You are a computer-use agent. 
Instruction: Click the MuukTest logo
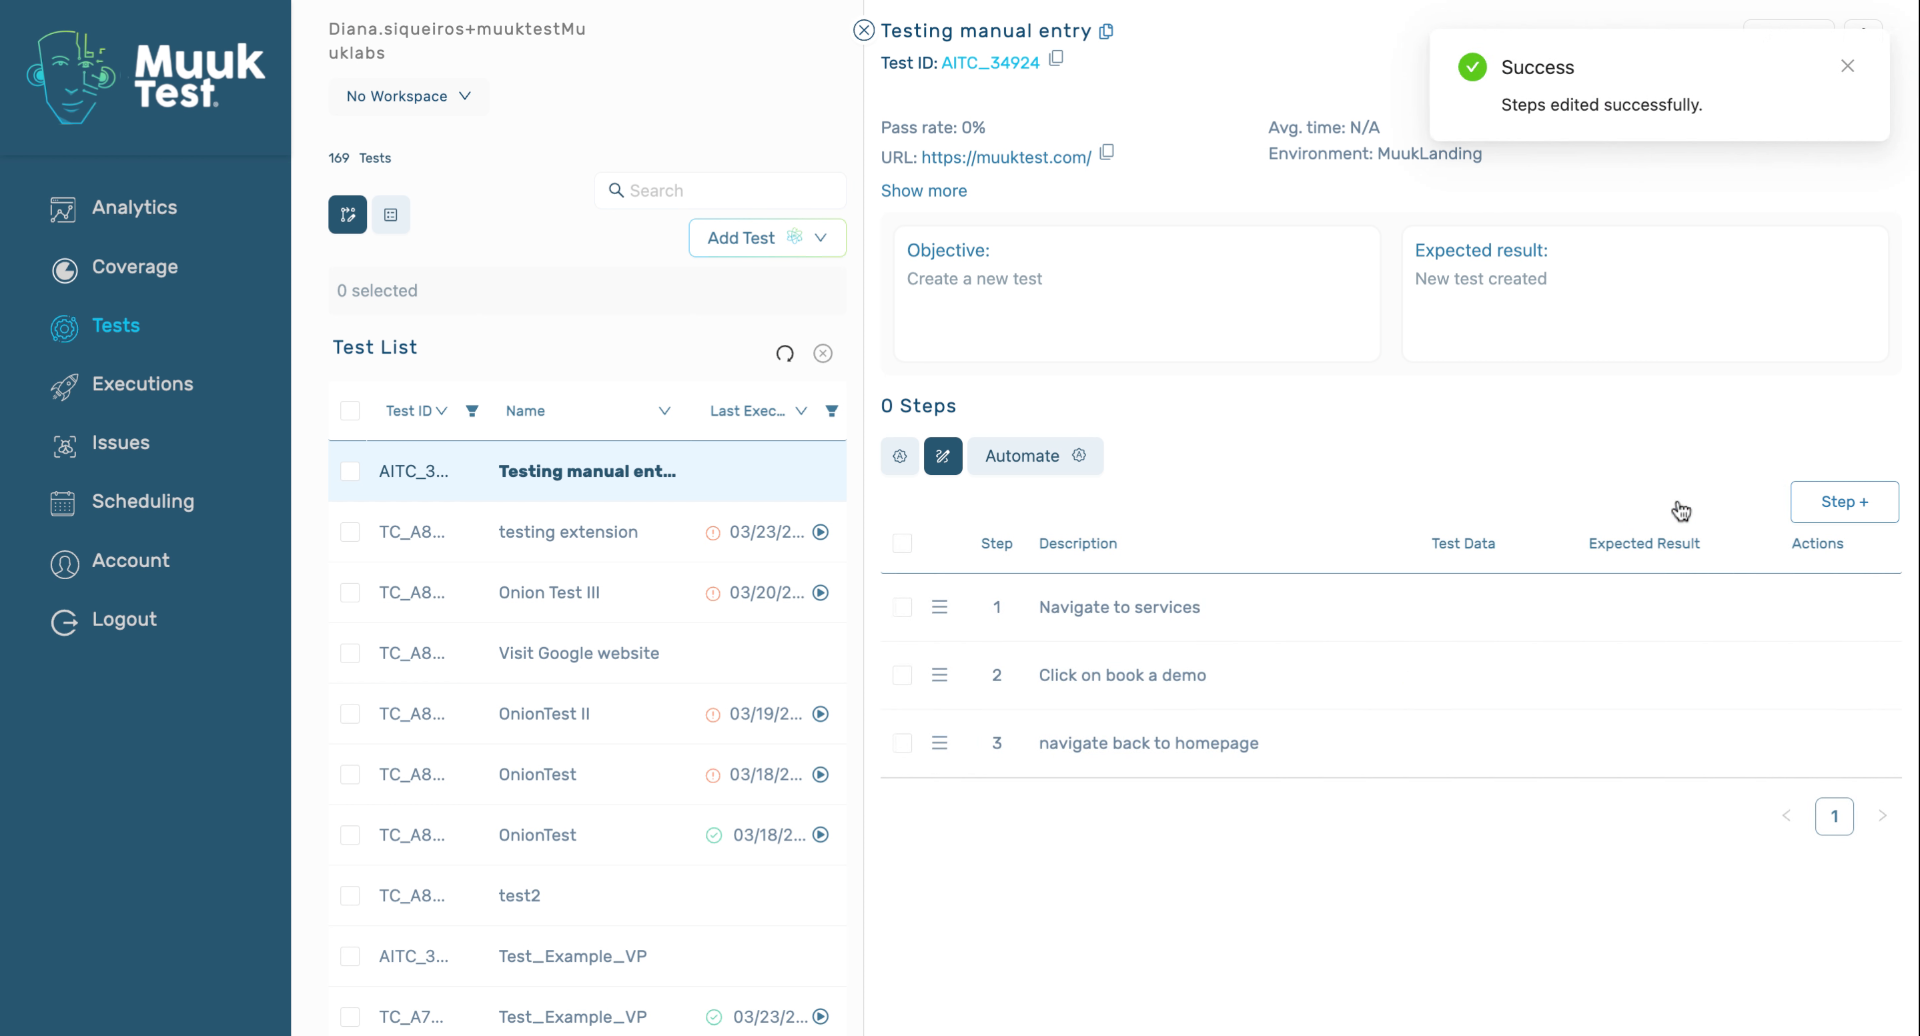tap(146, 77)
